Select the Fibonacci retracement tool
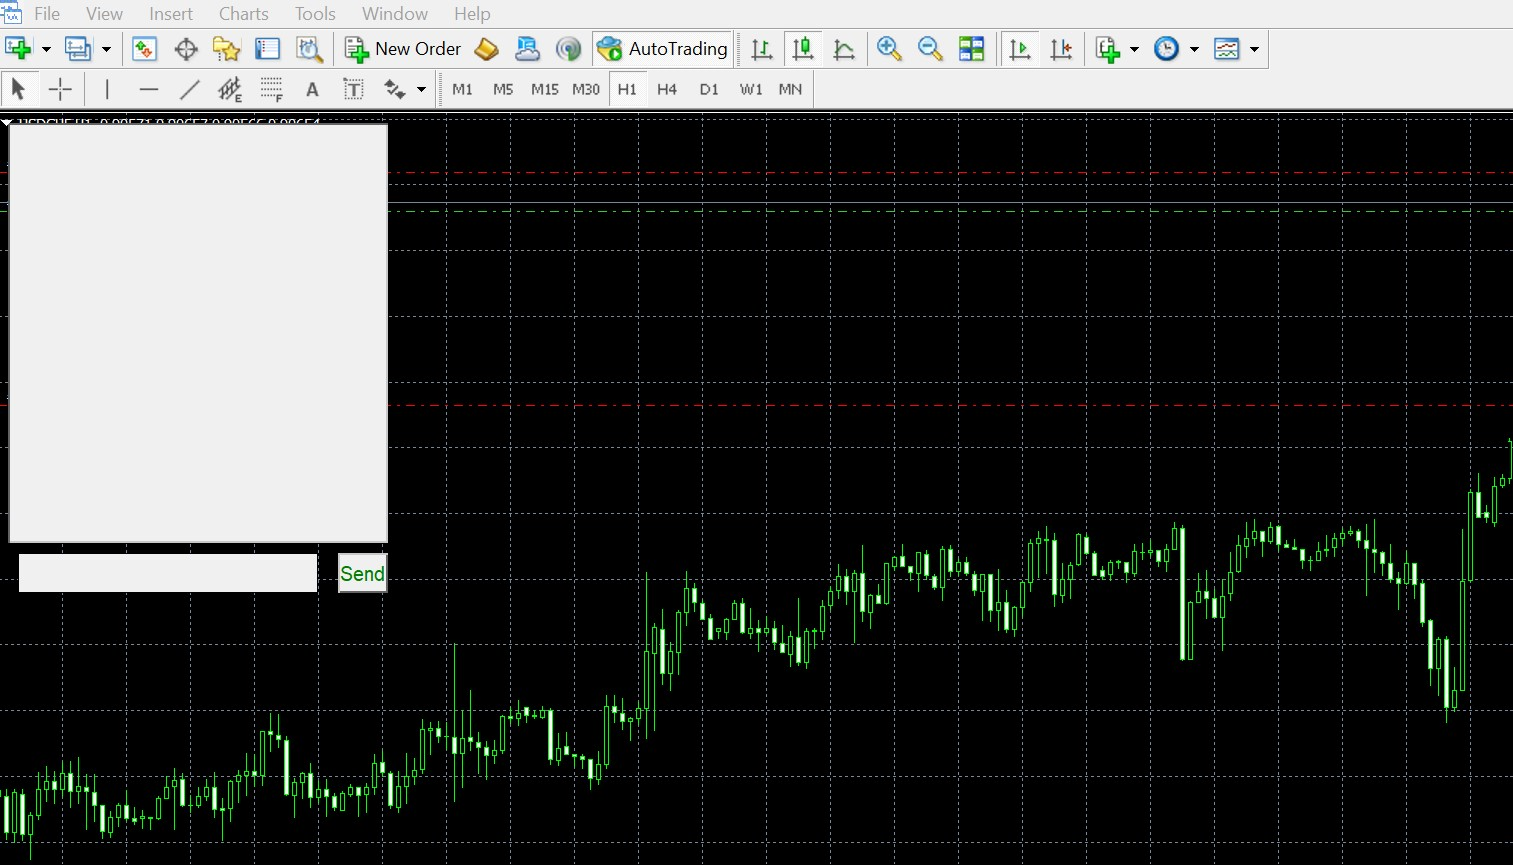 [271, 89]
